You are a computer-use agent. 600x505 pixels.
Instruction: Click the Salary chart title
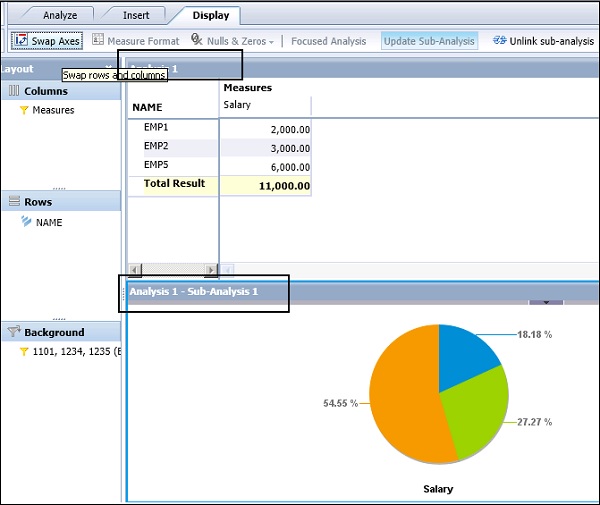(x=438, y=489)
